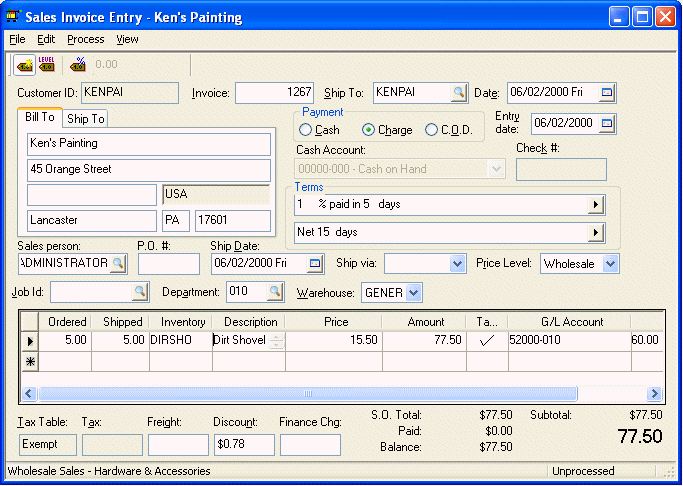This screenshot has height=486, width=683.
Task: Click the Ordered column header
Action: 65,322
